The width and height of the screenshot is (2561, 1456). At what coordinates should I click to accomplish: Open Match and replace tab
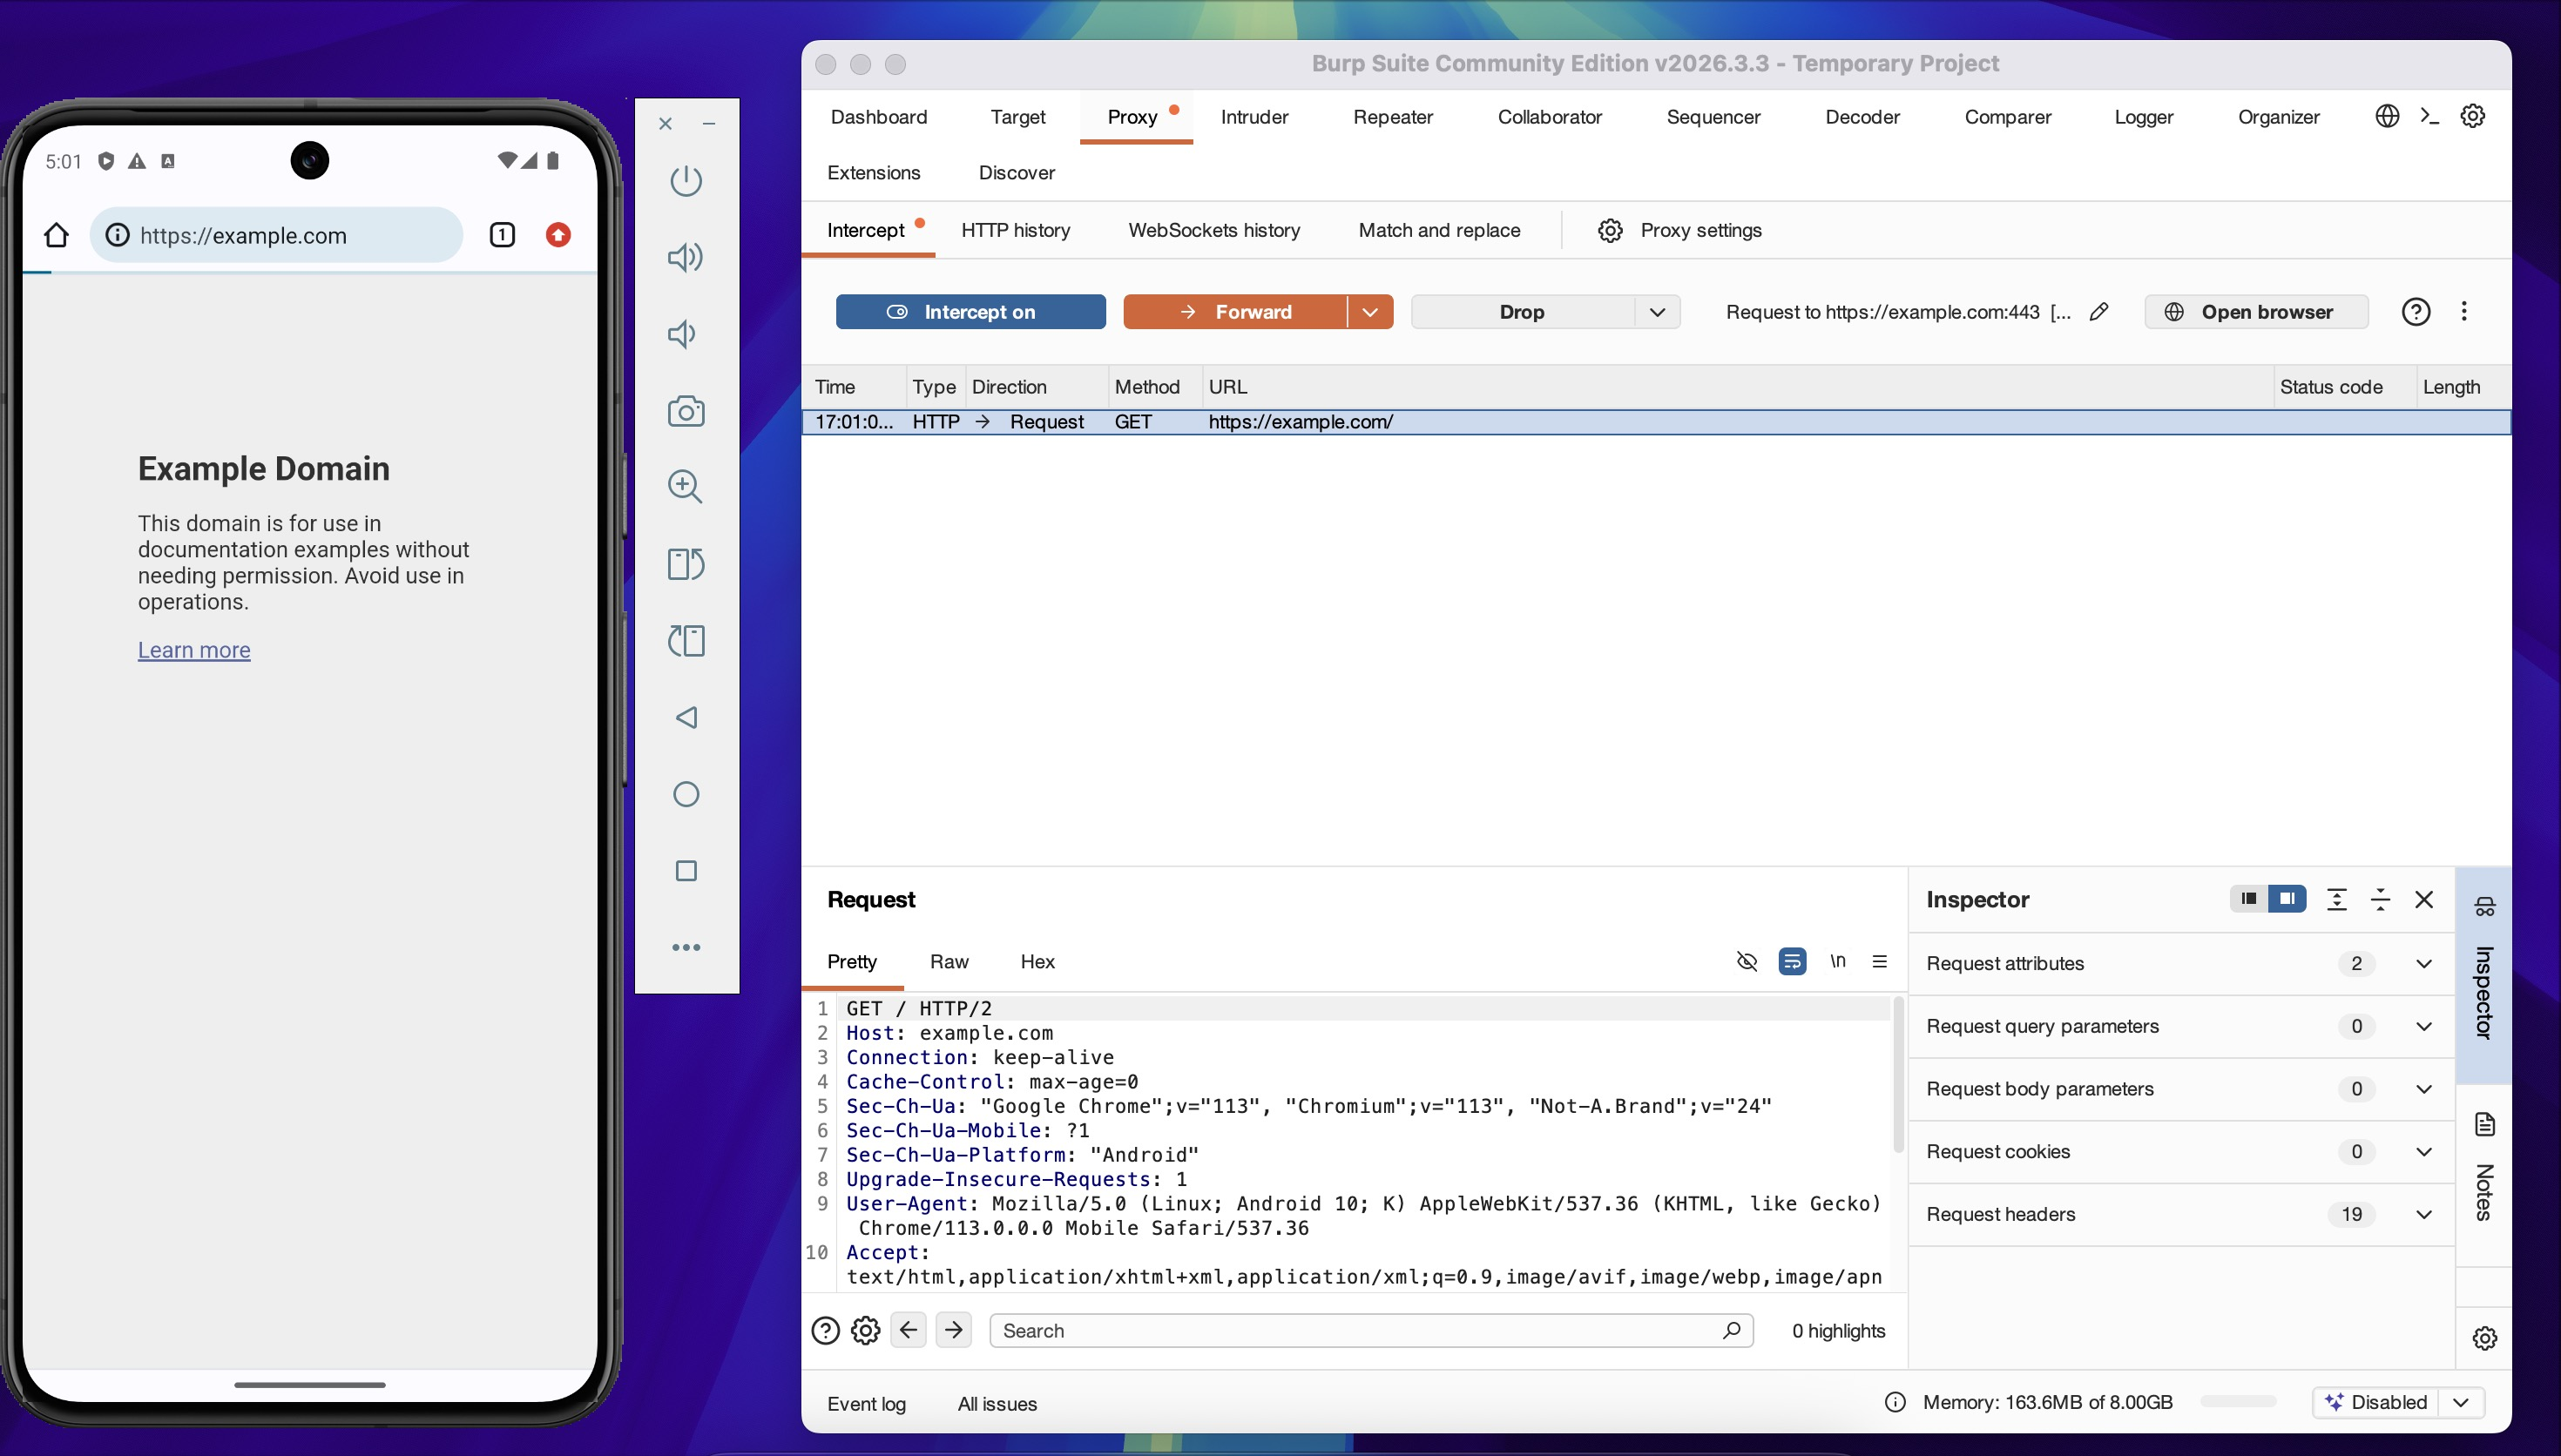(x=1439, y=230)
